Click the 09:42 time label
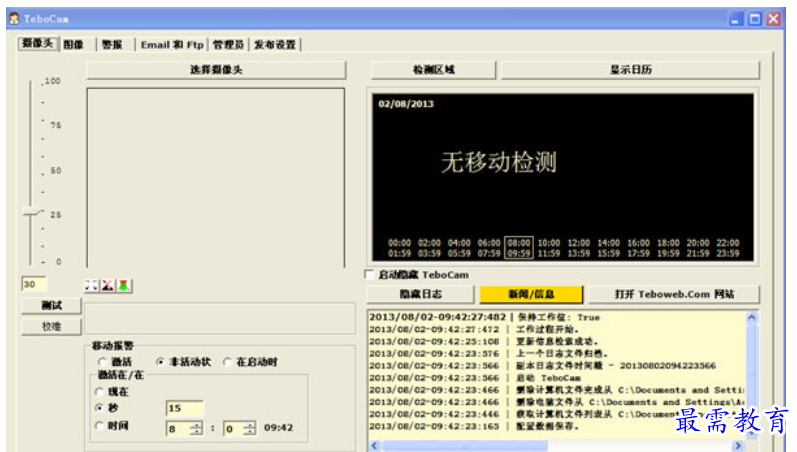Viewport: 797px width, 452px height. 278,428
